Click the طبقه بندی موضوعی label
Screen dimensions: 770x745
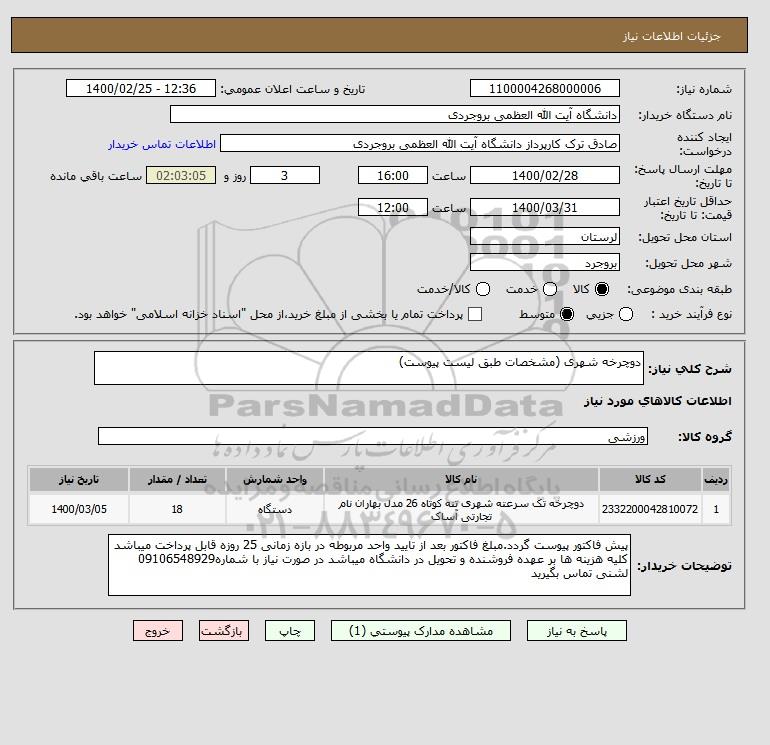point(680,290)
